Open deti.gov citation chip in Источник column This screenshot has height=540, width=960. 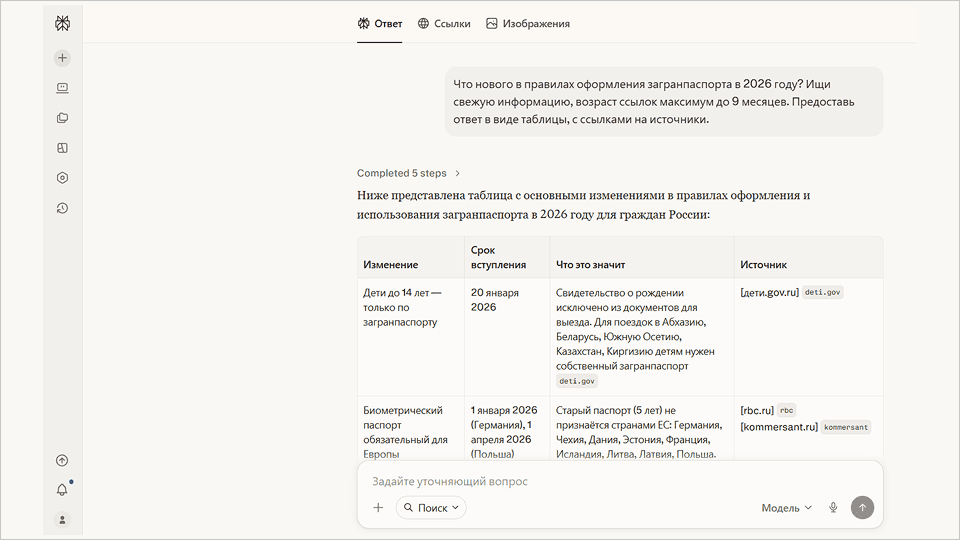(822, 293)
